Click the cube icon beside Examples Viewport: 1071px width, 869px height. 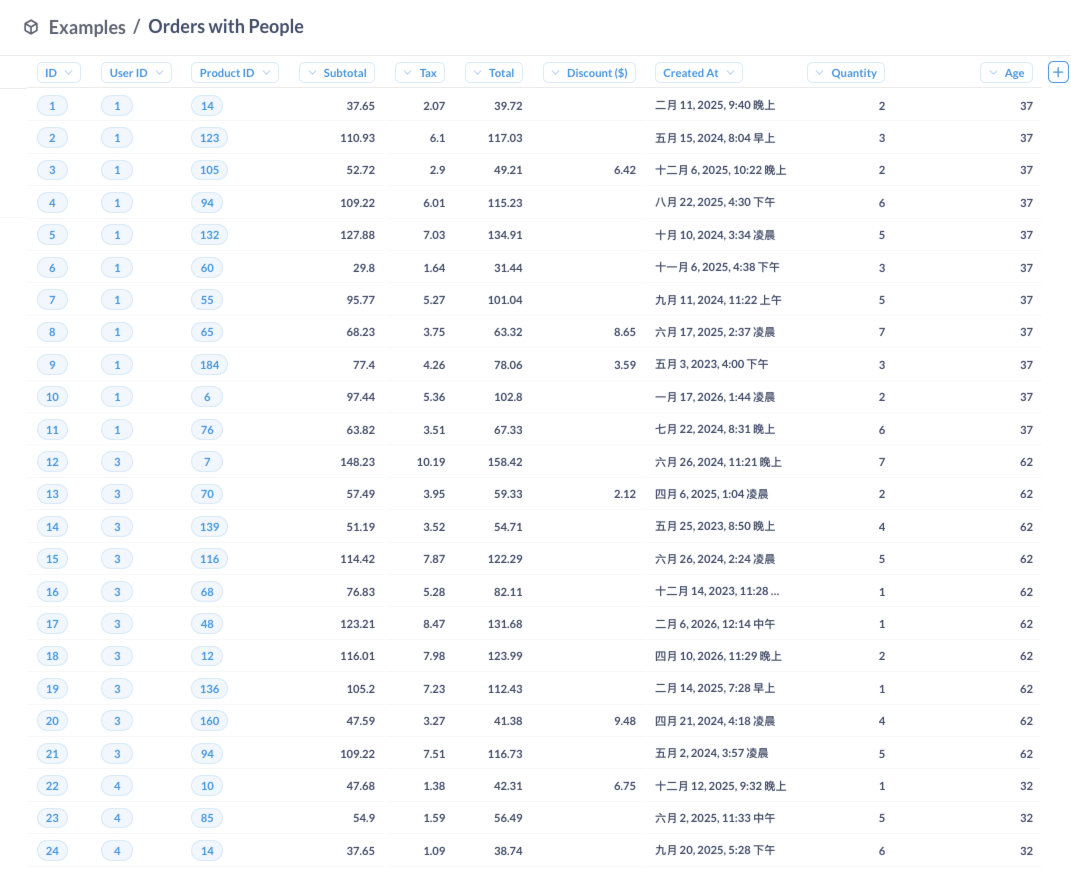click(x=31, y=27)
